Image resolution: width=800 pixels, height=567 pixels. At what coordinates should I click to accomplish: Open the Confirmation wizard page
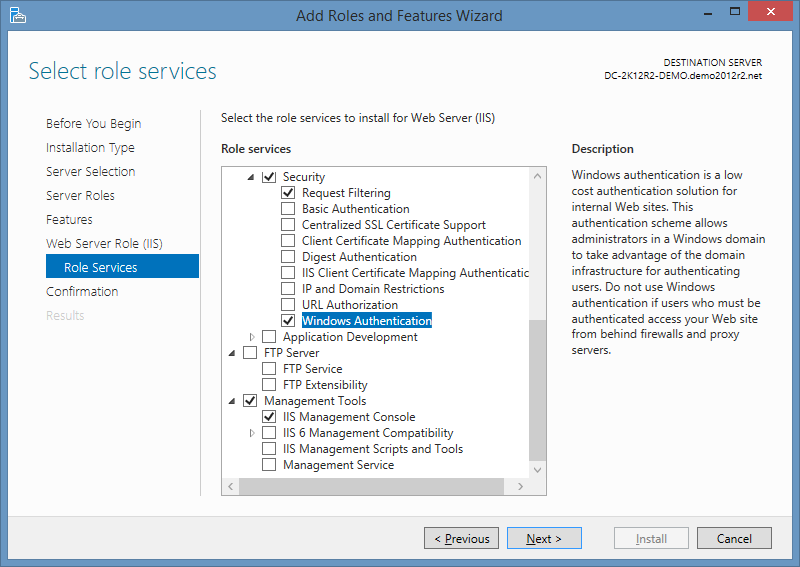(x=82, y=291)
